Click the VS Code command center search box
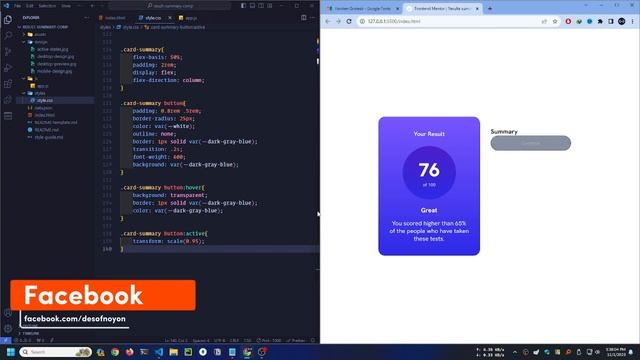 (x=170, y=6)
